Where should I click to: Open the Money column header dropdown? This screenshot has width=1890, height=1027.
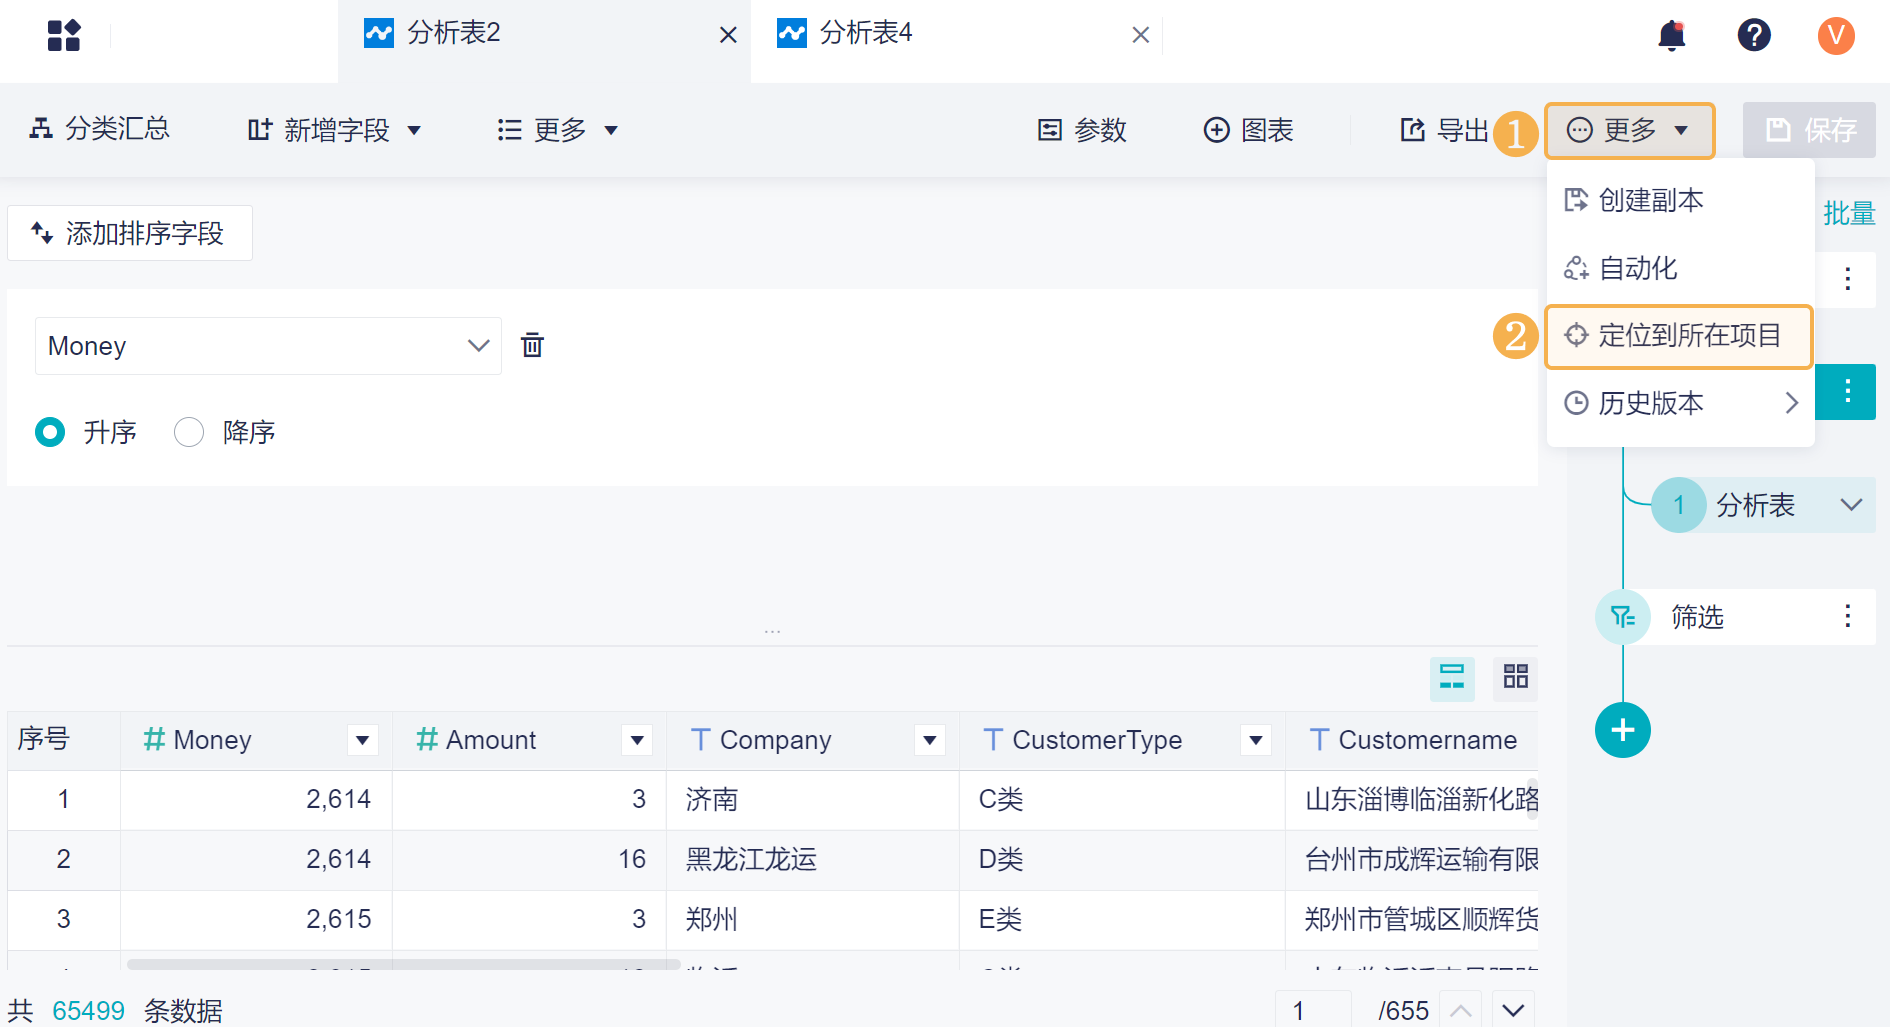pyautogui.click(x=363, y=740)
